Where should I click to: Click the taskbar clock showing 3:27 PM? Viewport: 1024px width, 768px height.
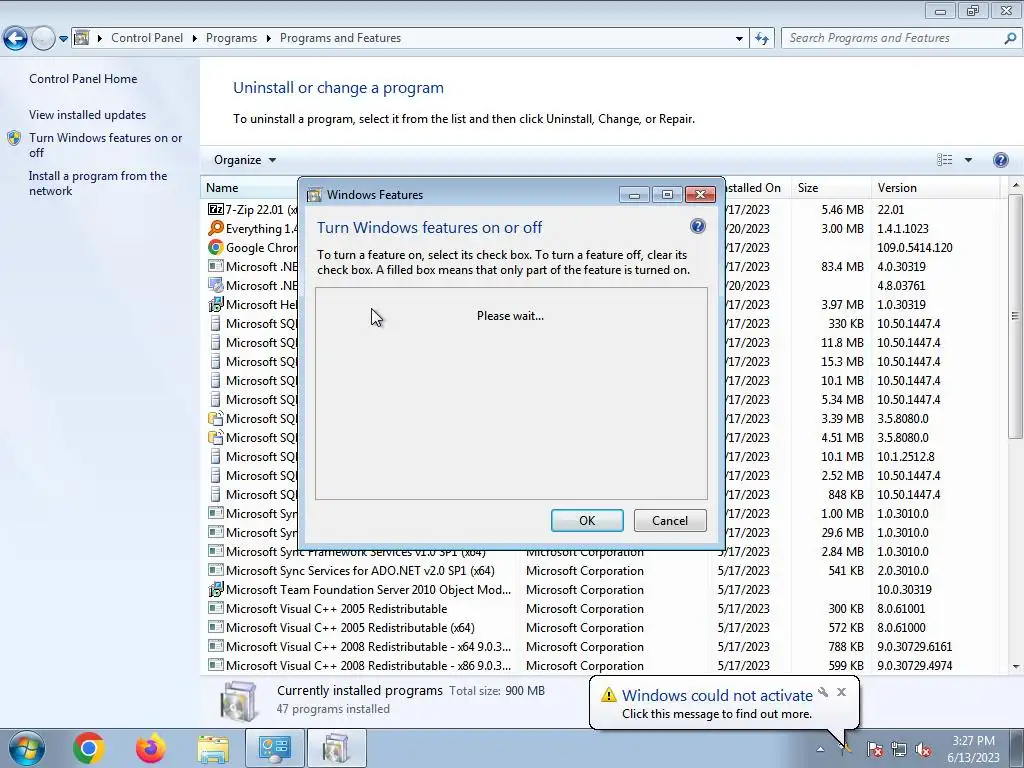click(973, 749)
